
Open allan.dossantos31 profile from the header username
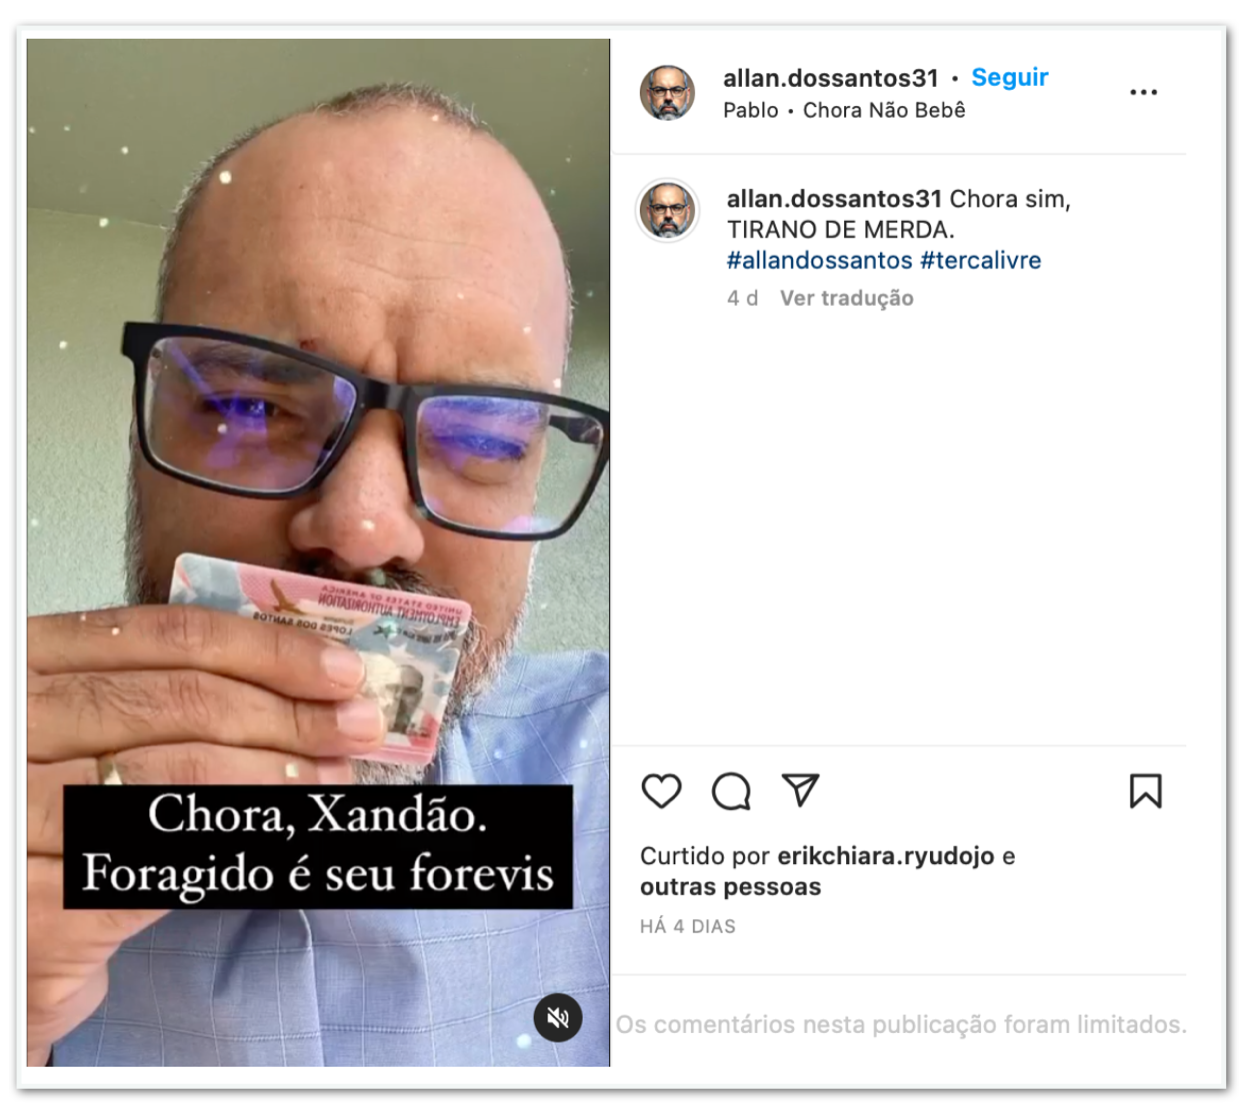(830, 78)
